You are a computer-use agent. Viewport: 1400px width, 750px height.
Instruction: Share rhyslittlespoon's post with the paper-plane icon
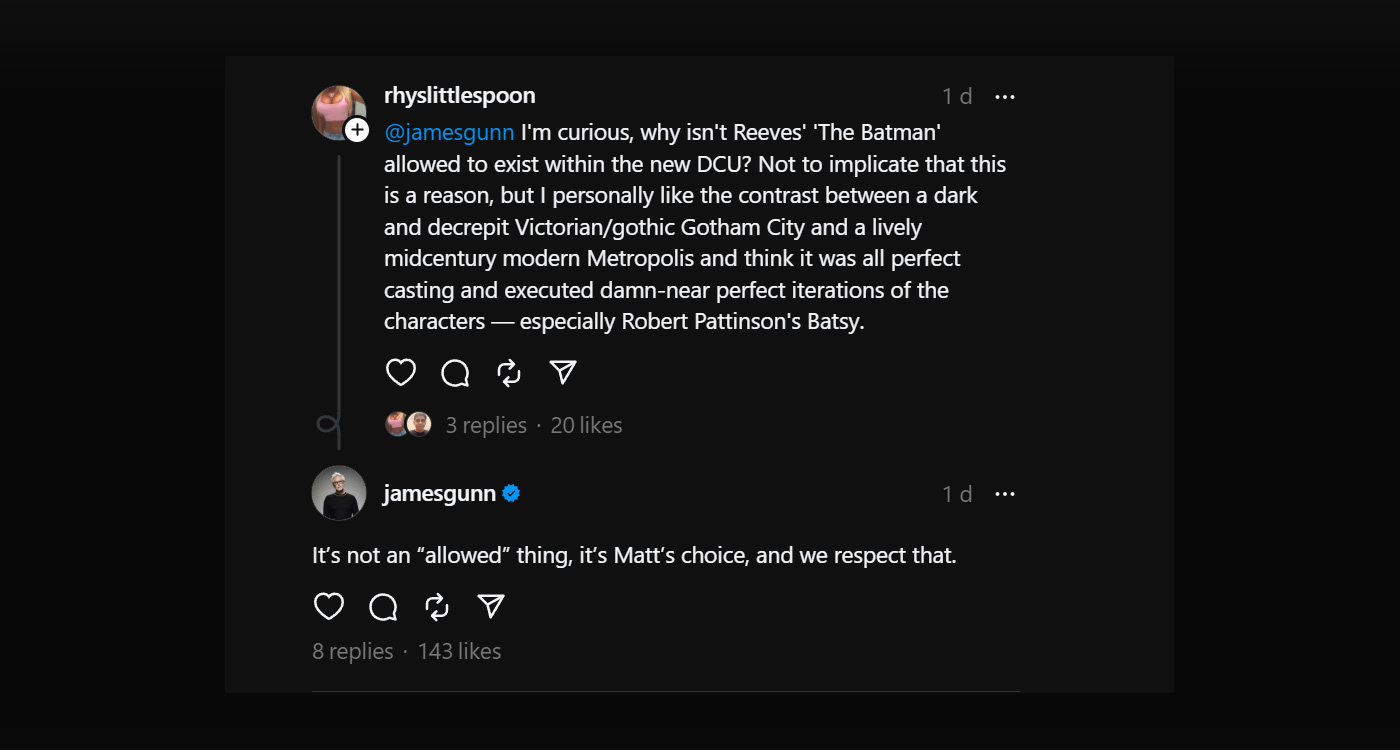pyautogui.click(x=563, y=373)
